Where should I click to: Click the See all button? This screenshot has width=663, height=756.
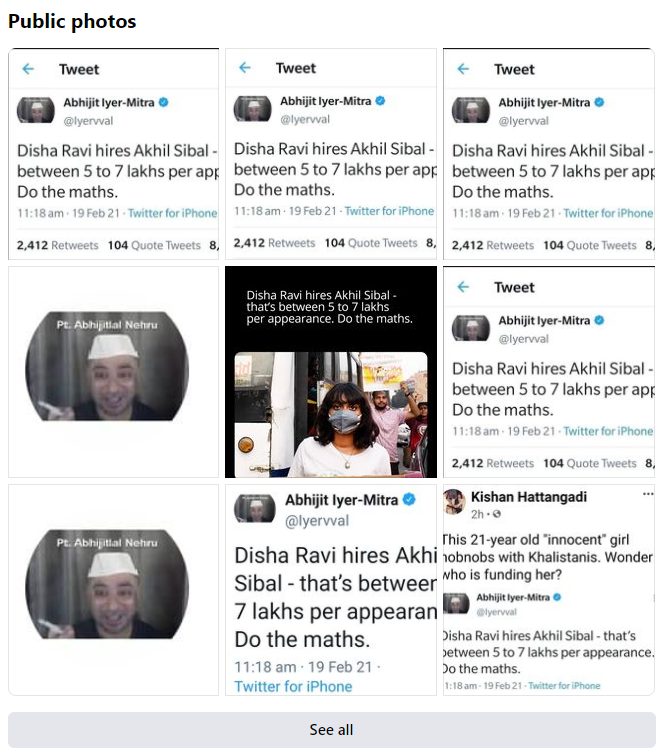[332, 729]
